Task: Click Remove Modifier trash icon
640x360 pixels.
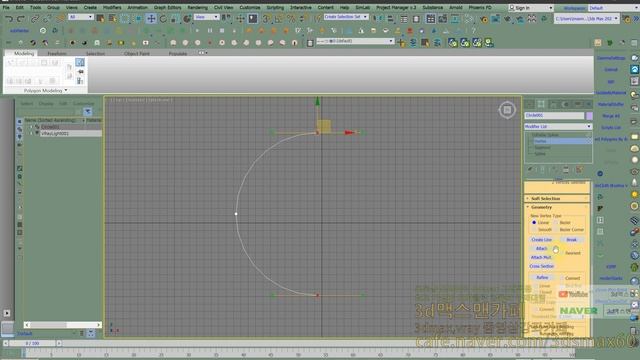Action: click(x=566, y=169)
